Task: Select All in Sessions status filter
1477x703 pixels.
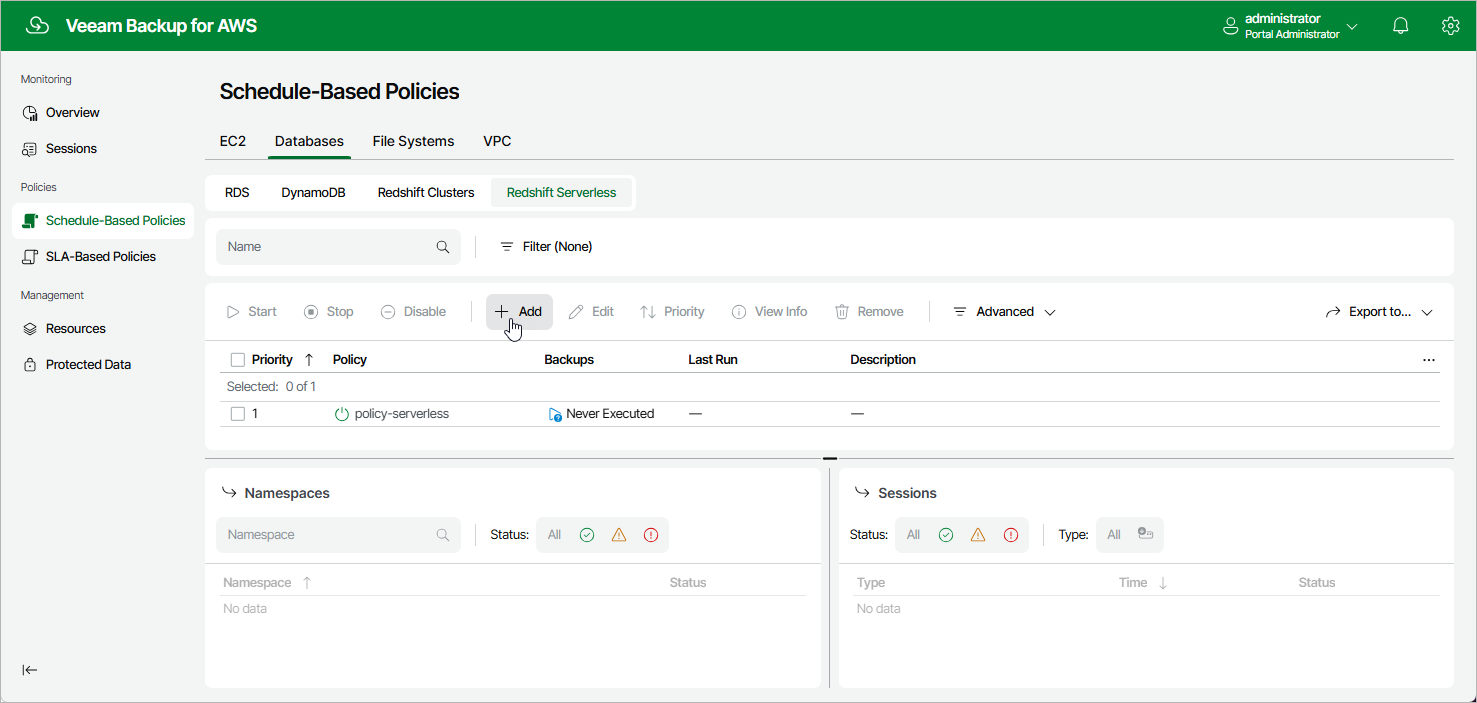Action: pyautogui.click(x=913, y=535)
